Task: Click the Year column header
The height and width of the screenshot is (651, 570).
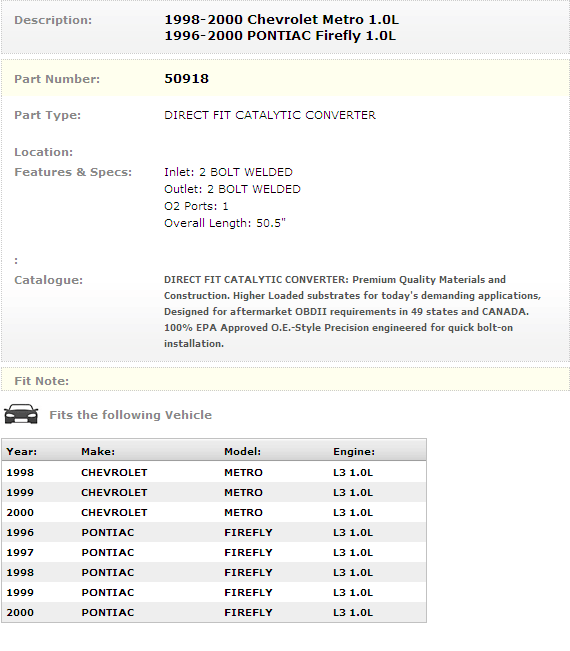Action: point(22,451)
